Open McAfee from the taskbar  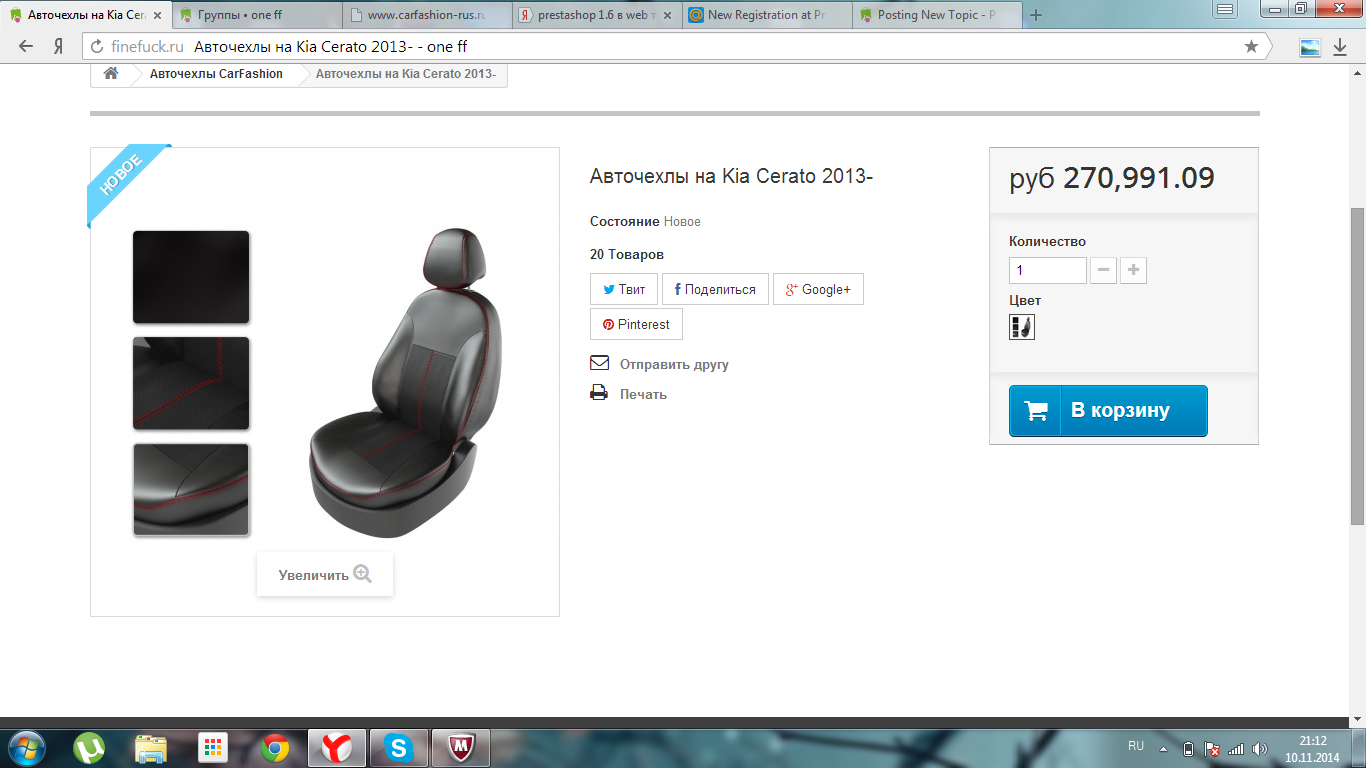point(460,747)
